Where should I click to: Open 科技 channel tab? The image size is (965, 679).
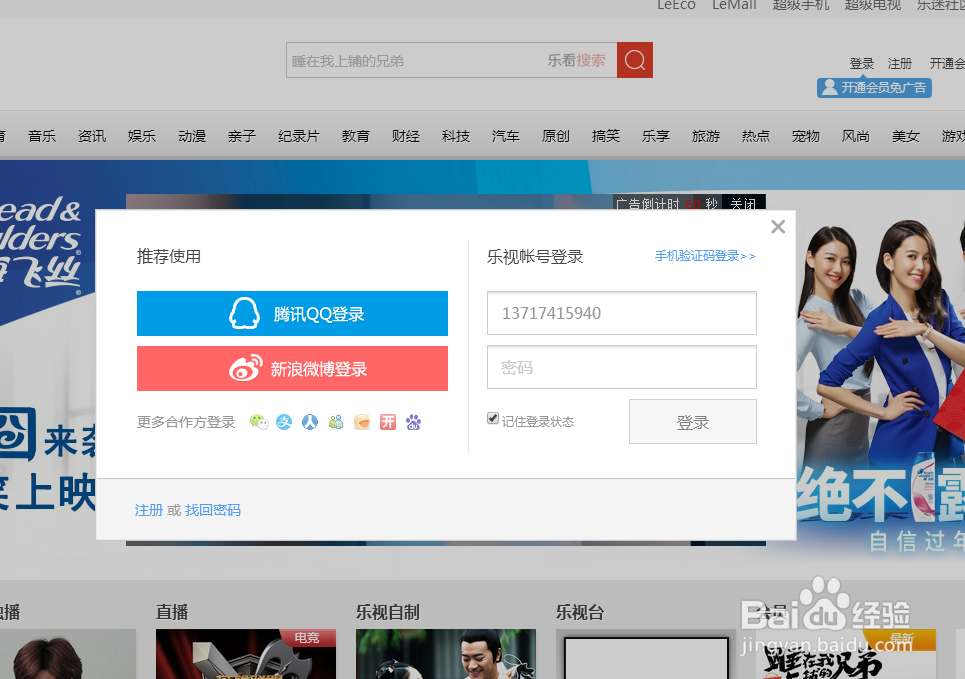455,136
